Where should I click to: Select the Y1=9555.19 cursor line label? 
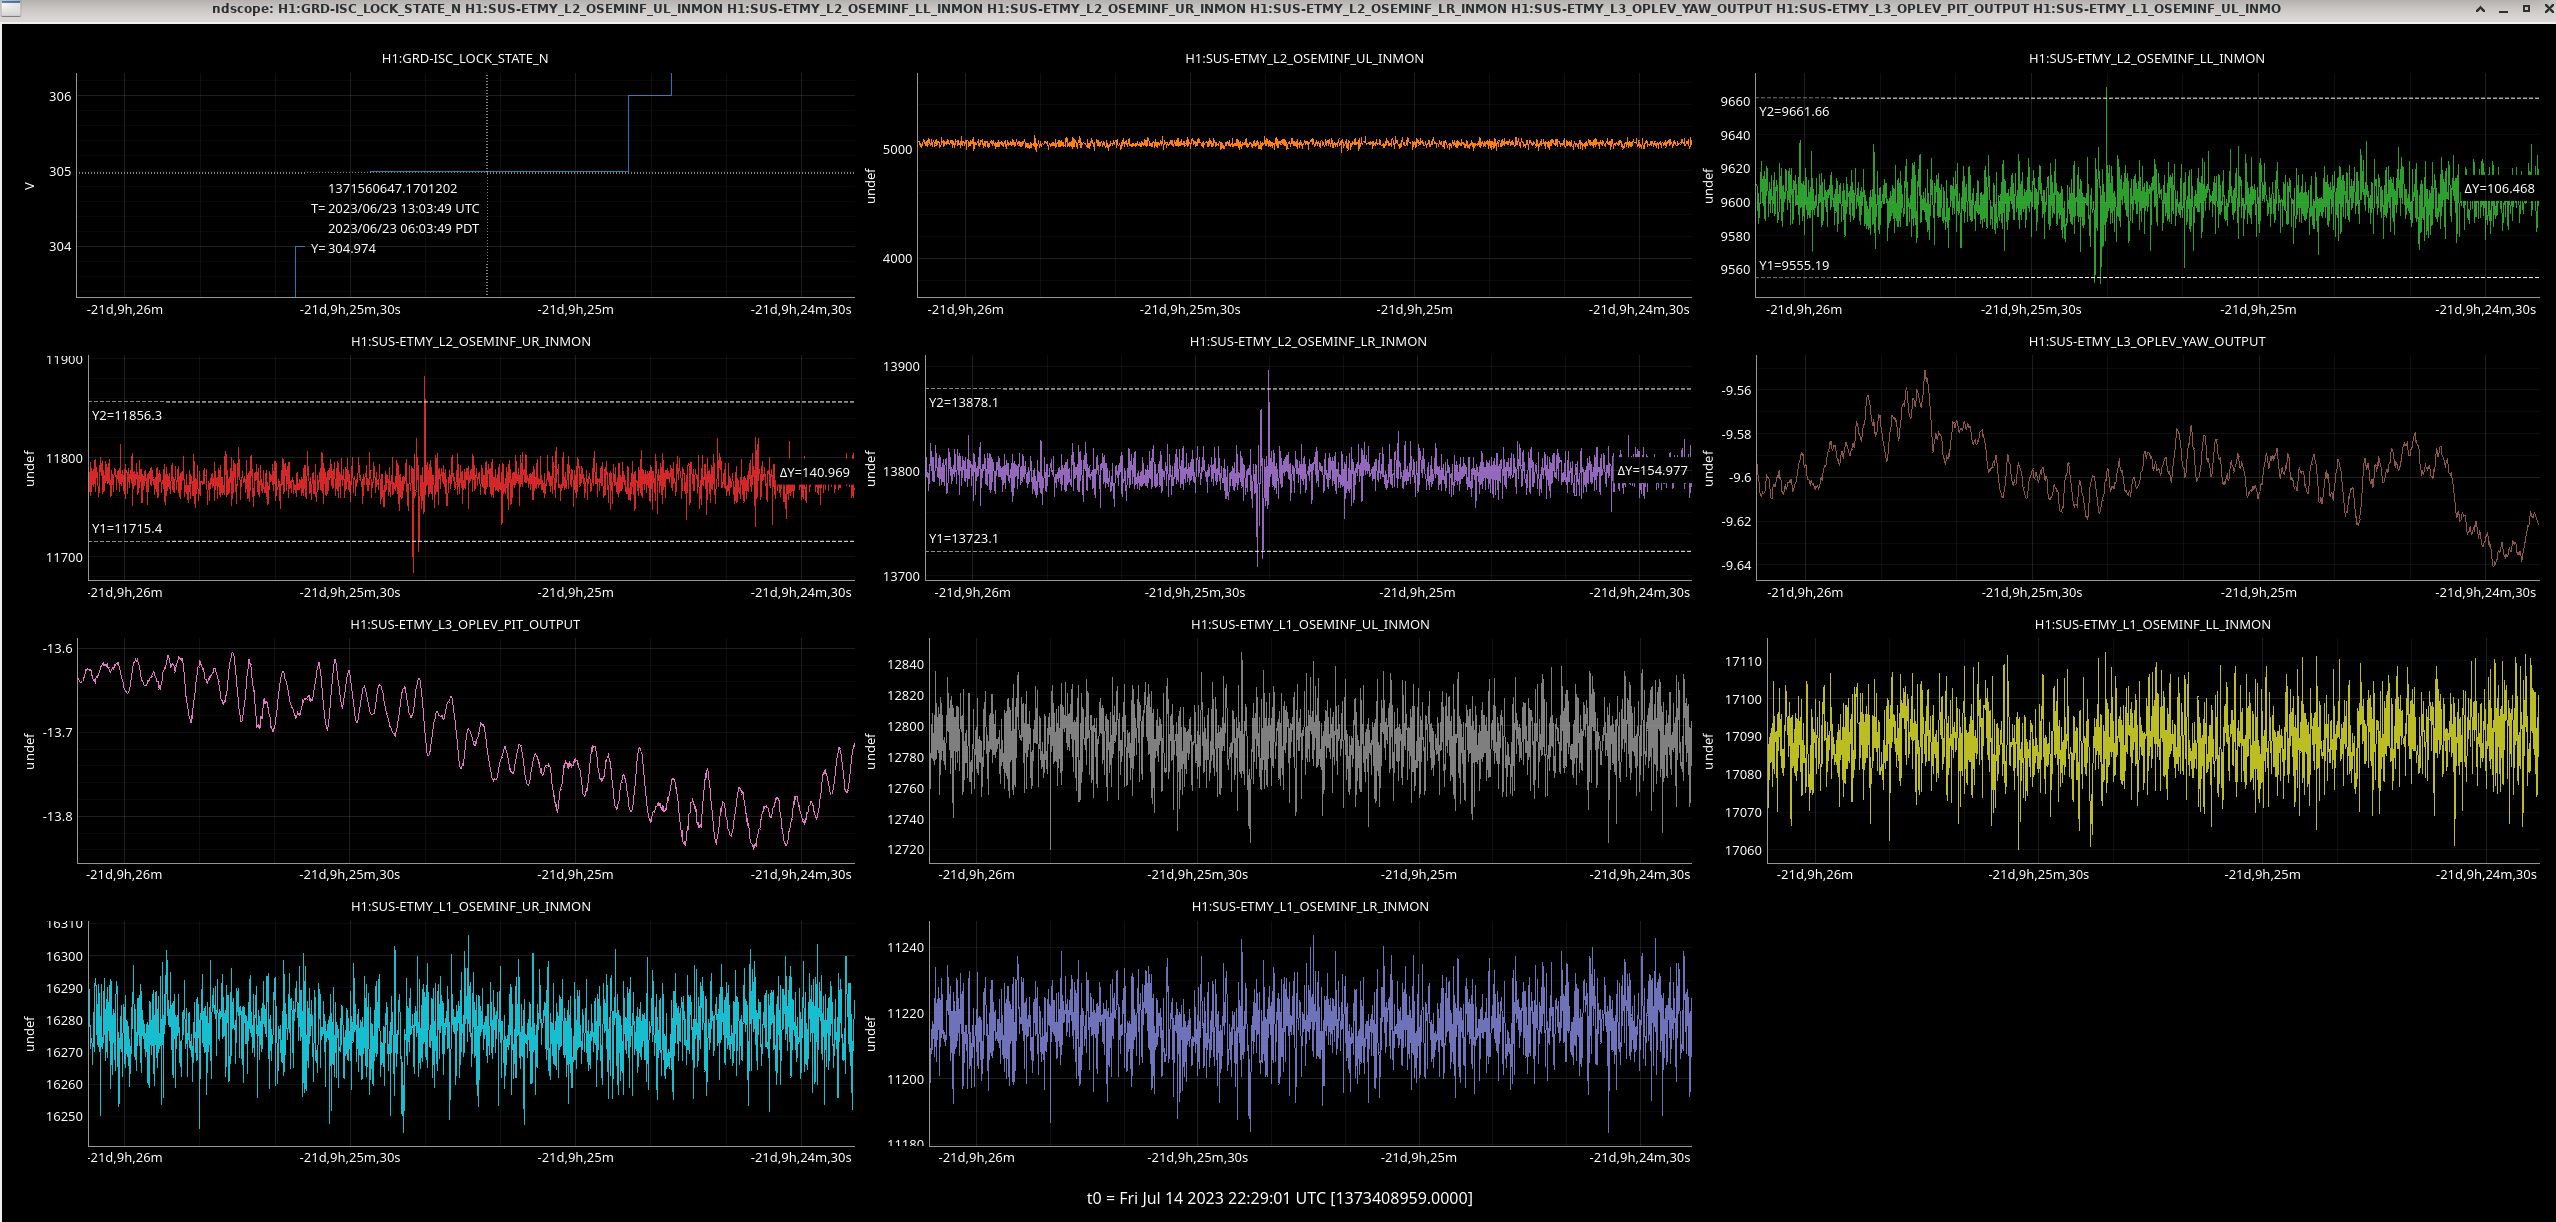(x=1794, y=266)
